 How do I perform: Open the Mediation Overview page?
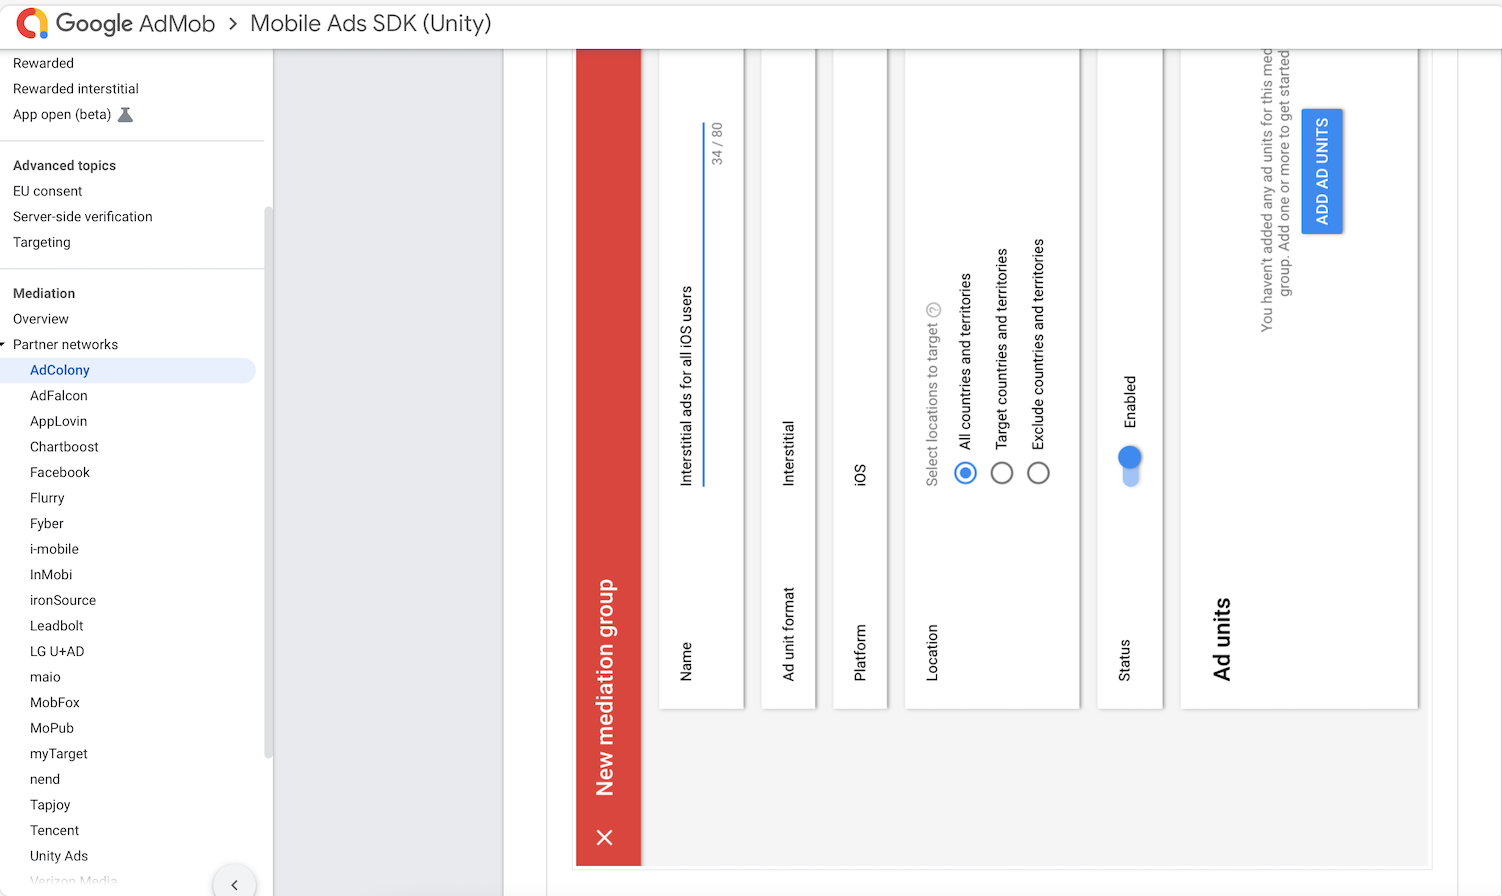40,318
